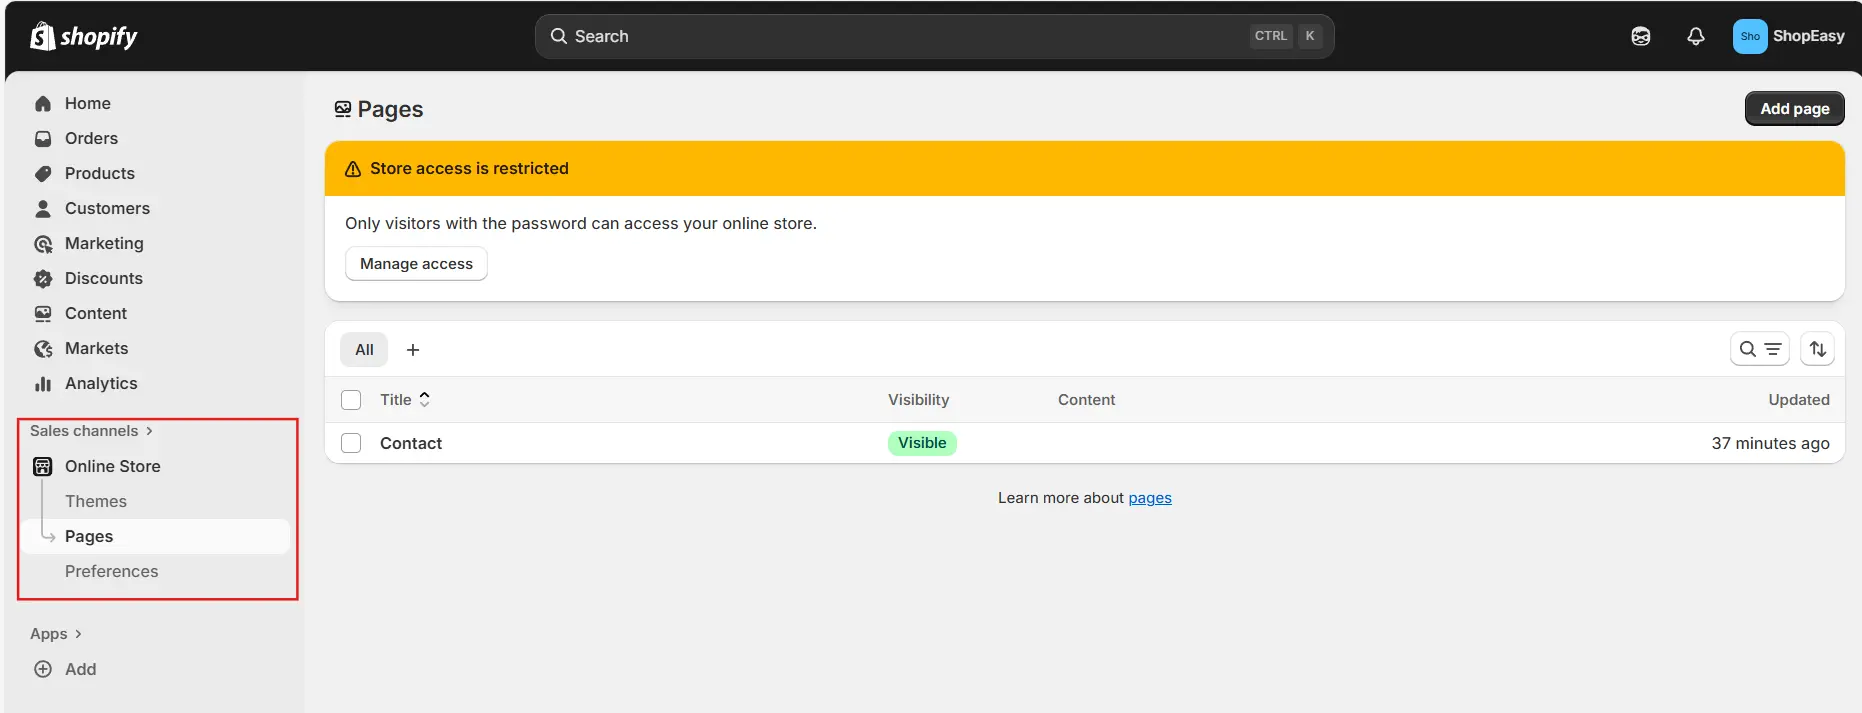Click the Visibility column header
Viewport: 1862px width, 713px height.
point(918,400)
